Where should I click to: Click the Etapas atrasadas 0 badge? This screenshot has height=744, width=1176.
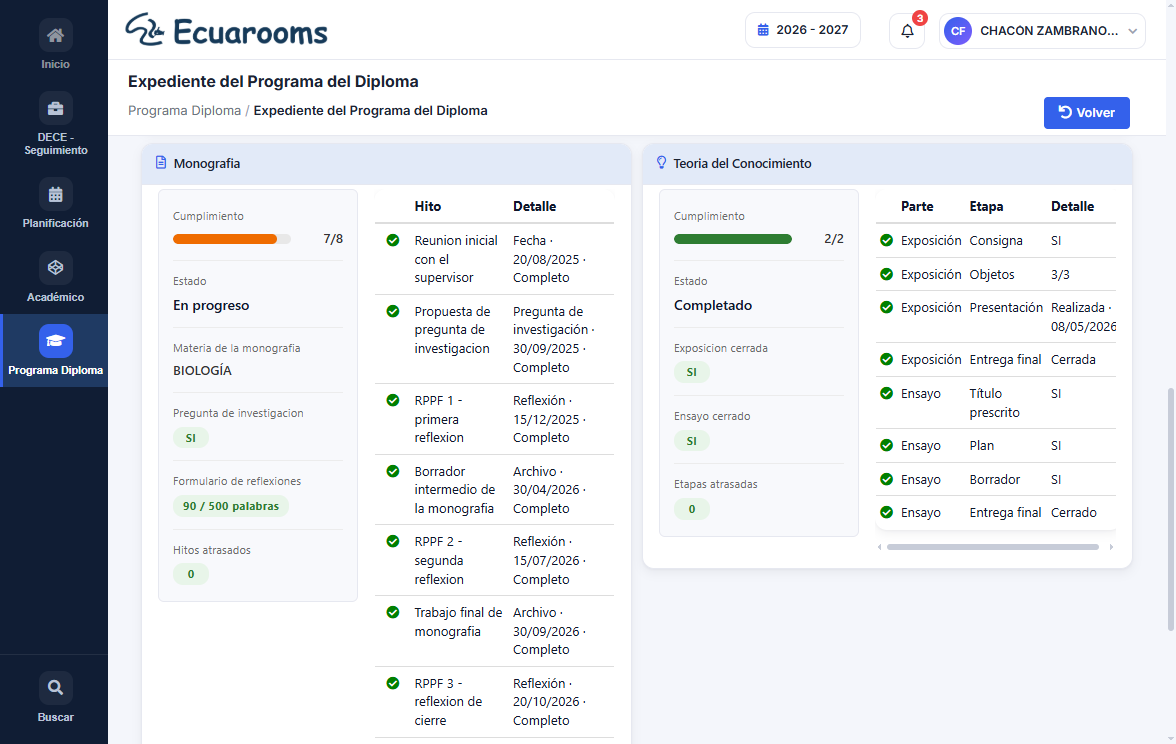(x=692, y=509)
